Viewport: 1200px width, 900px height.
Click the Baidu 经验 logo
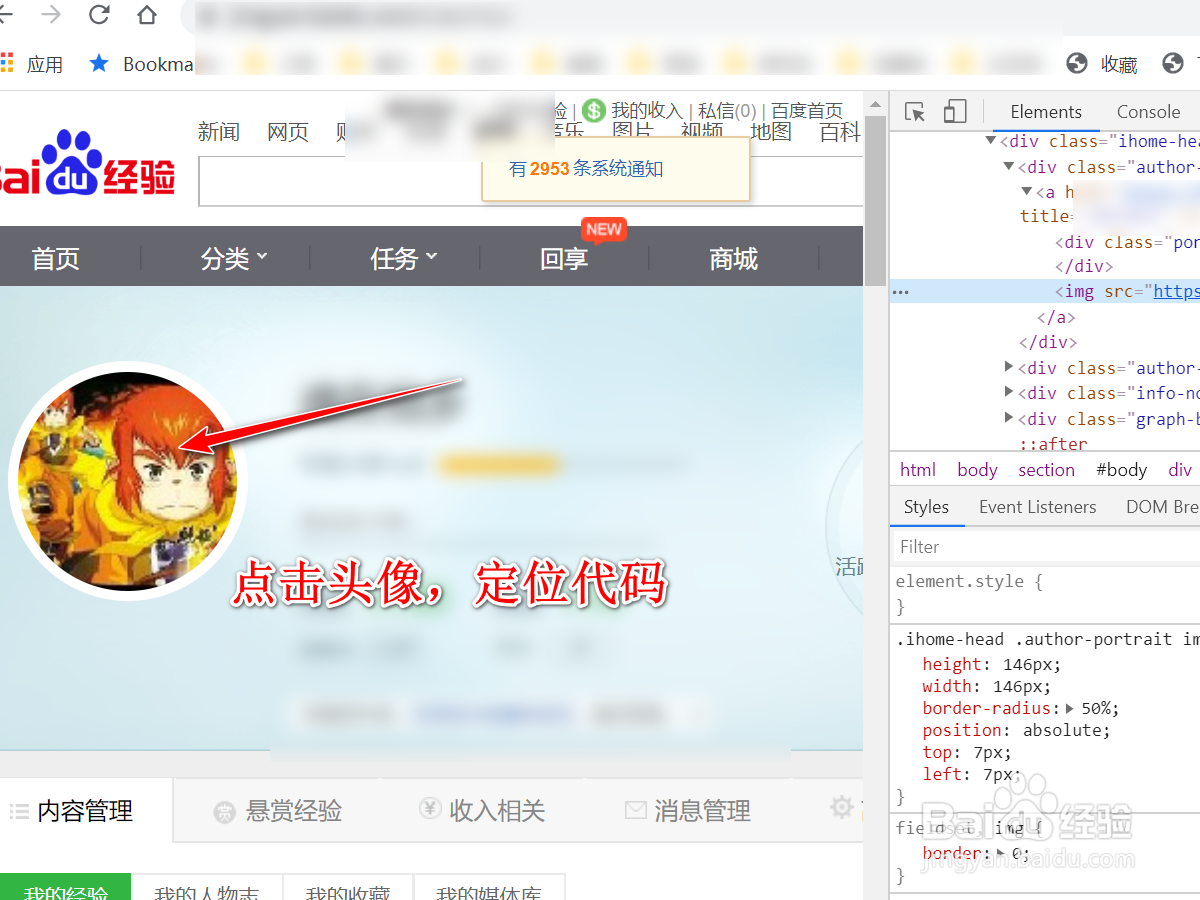click(x=87, y=163)
